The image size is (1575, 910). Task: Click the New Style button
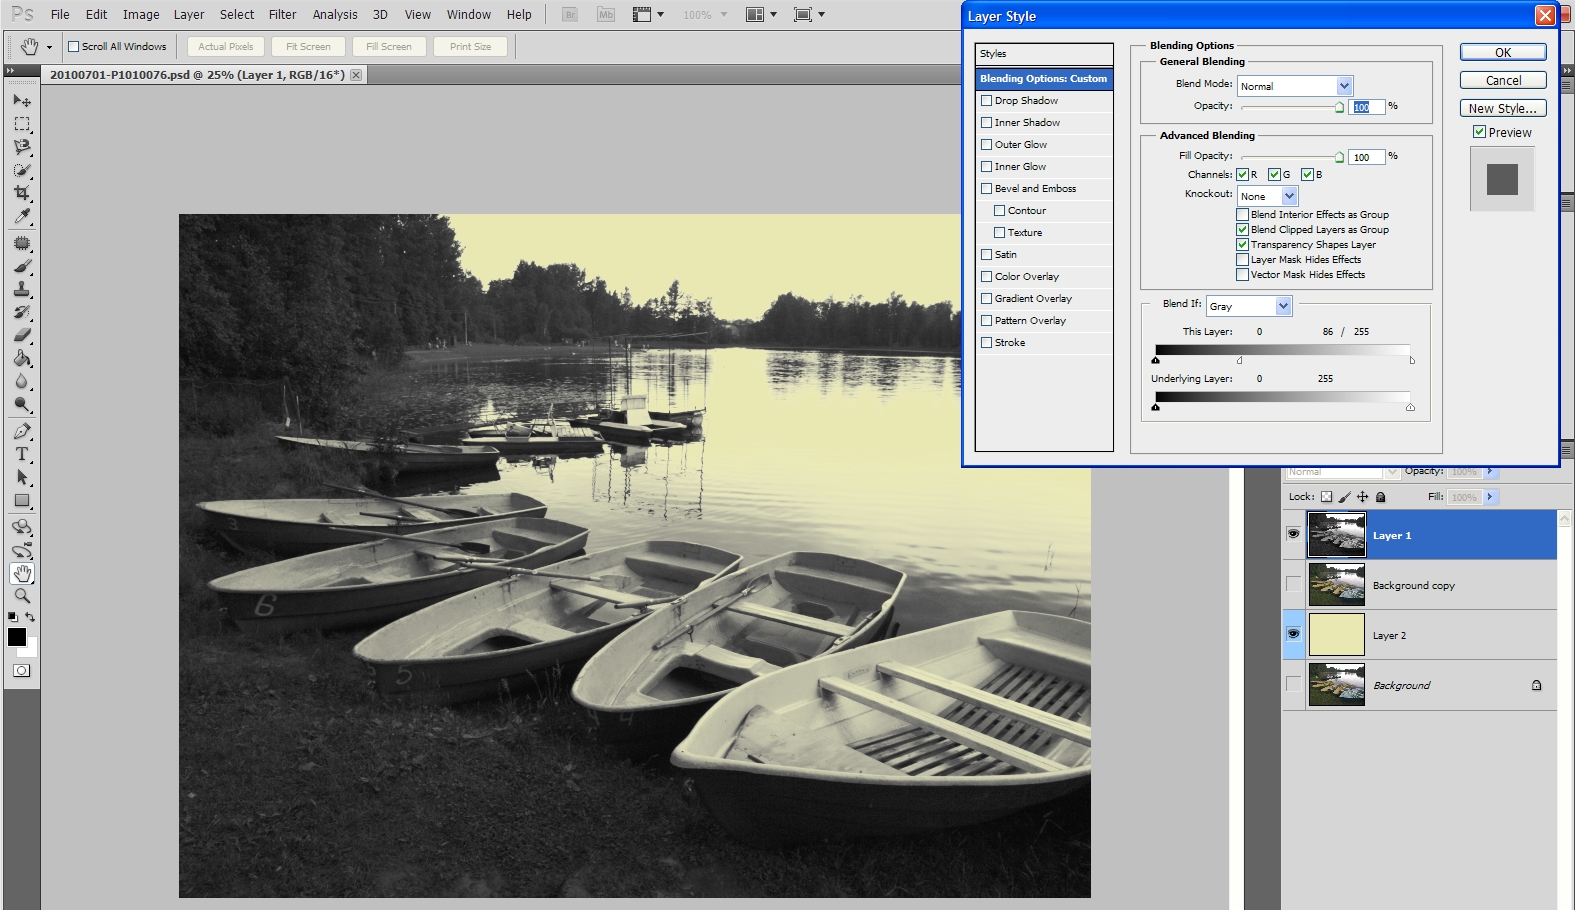tap(1502, 108)
